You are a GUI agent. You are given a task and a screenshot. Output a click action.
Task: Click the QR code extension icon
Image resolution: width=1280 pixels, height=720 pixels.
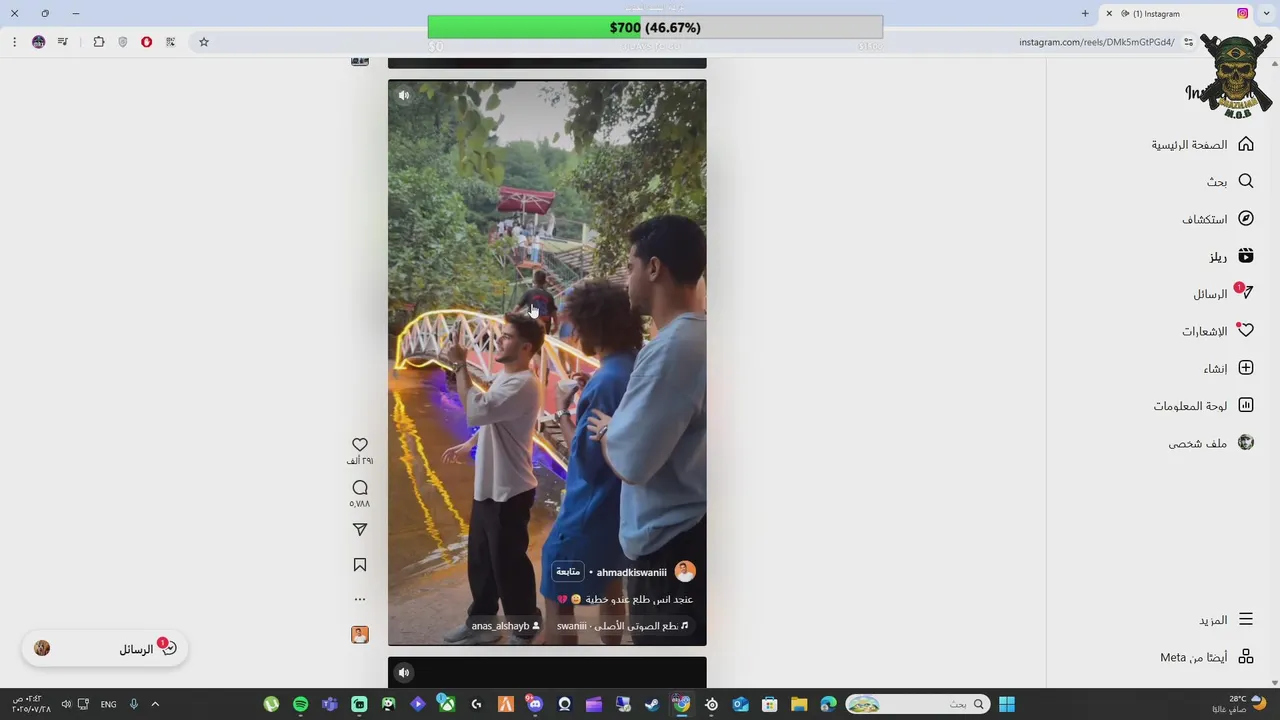(x=171, y=42)
